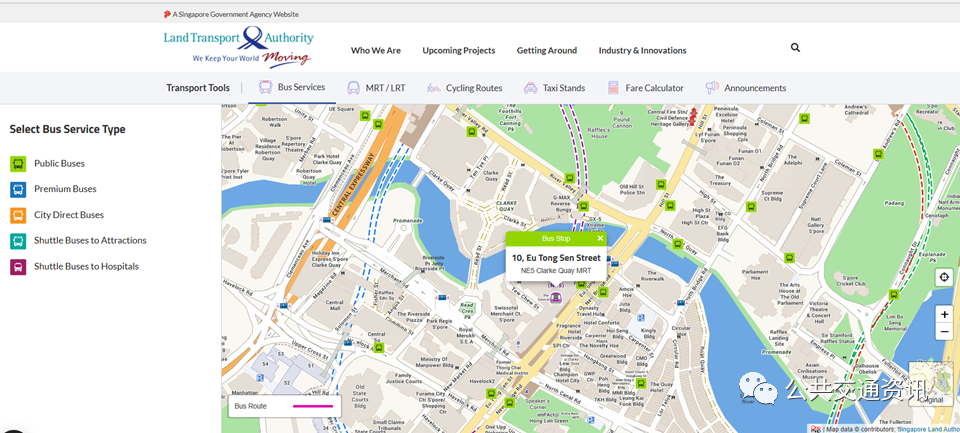Open the site search magnifier icon

(x=795, y=48)
